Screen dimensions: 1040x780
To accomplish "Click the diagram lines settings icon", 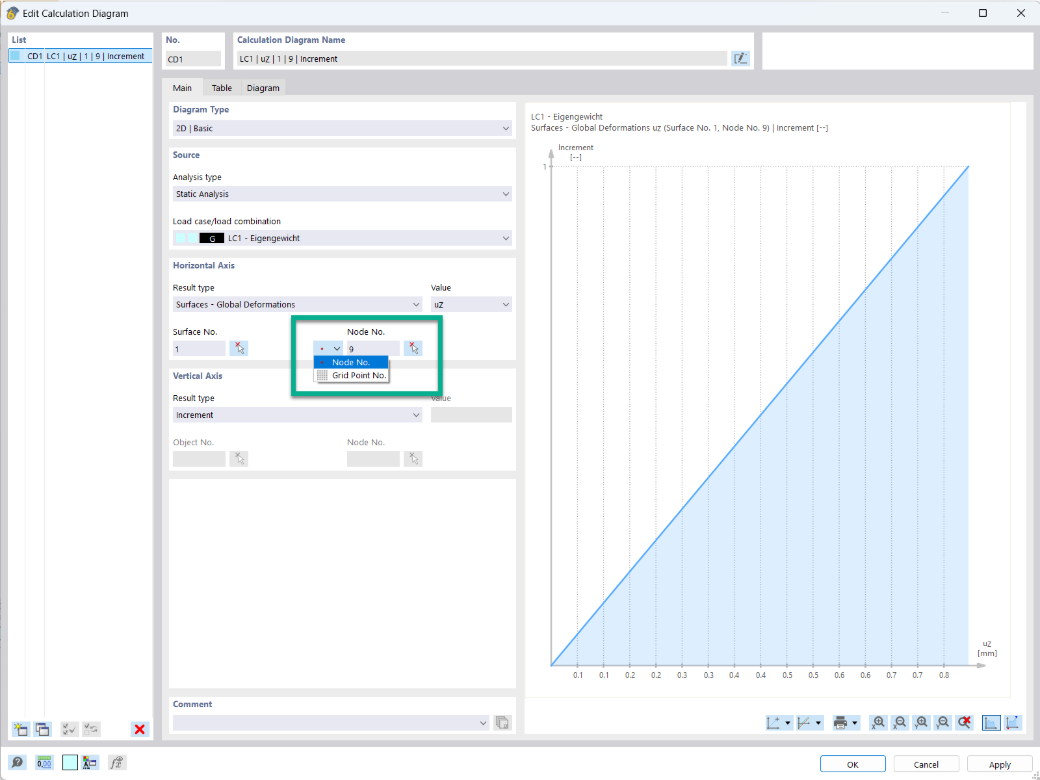I will click(x=805, y=723).
